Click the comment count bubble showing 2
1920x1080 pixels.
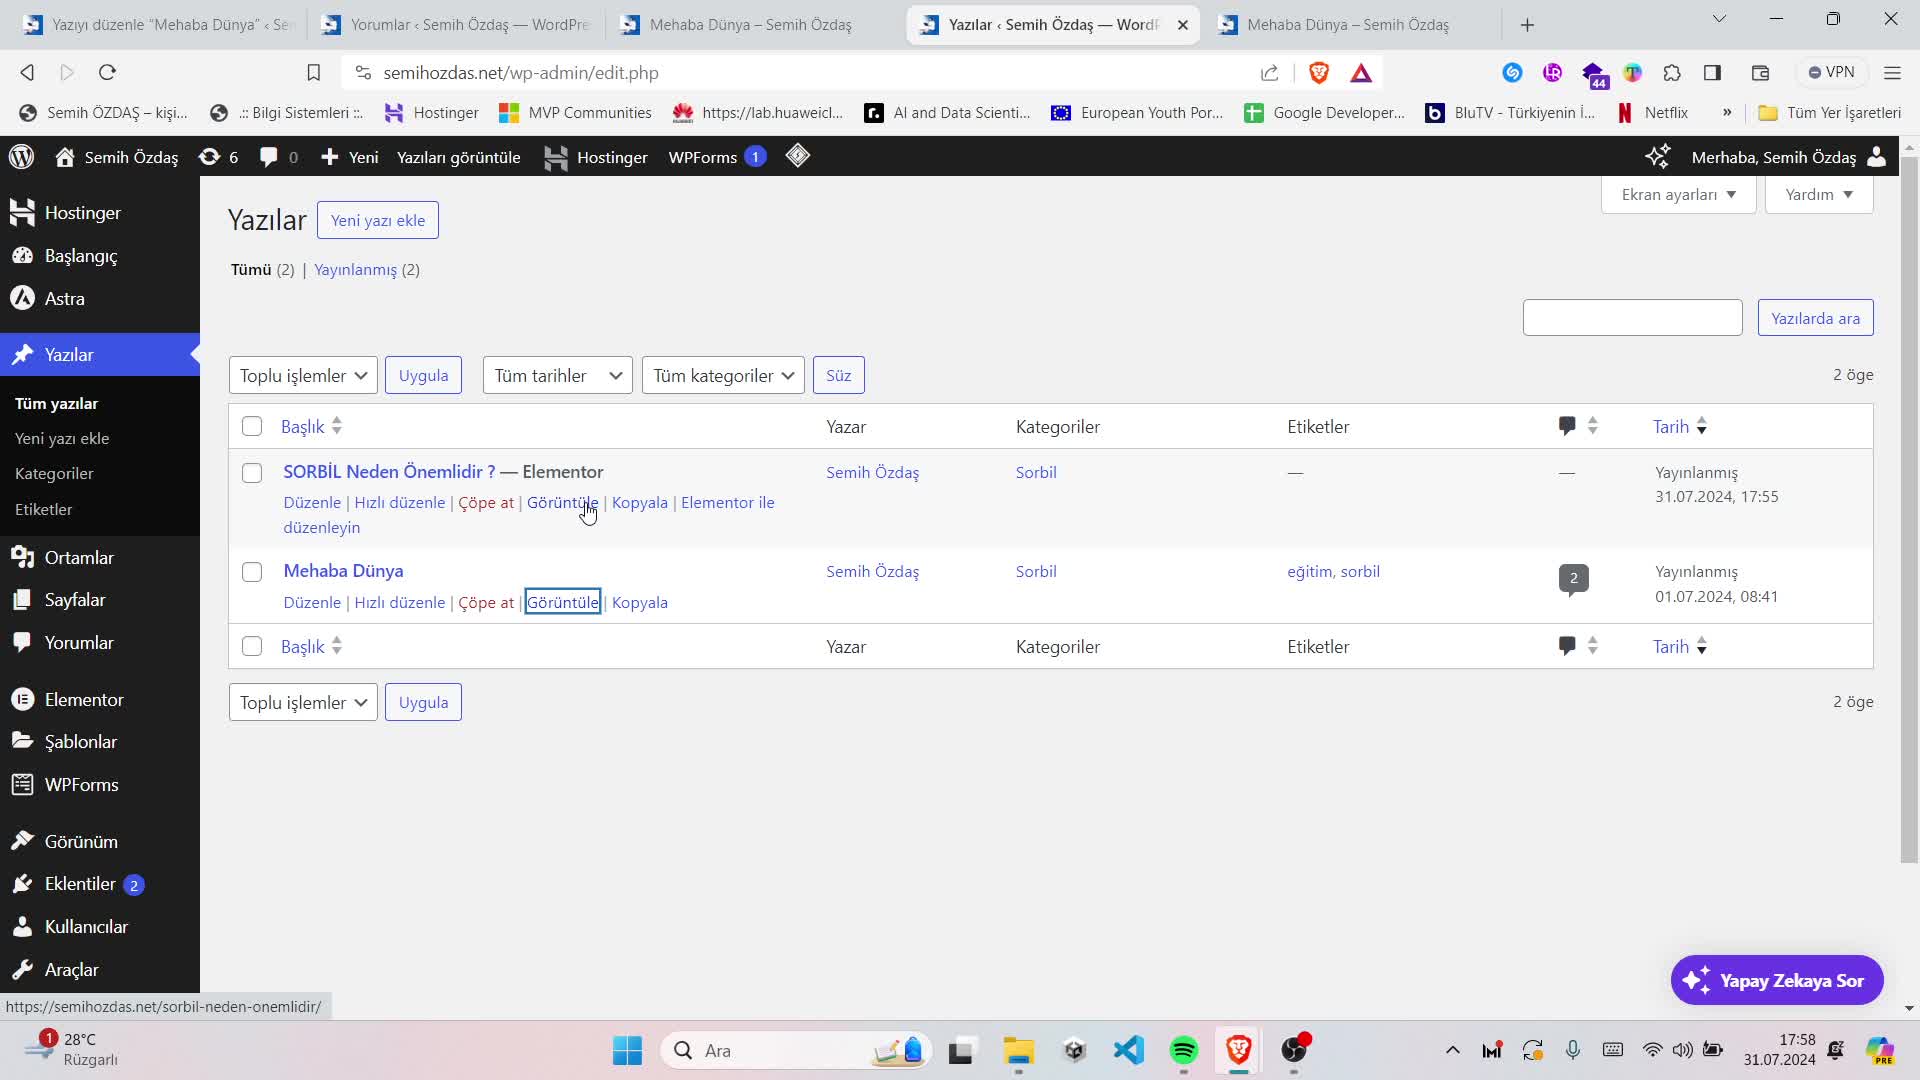point(1573,578)
